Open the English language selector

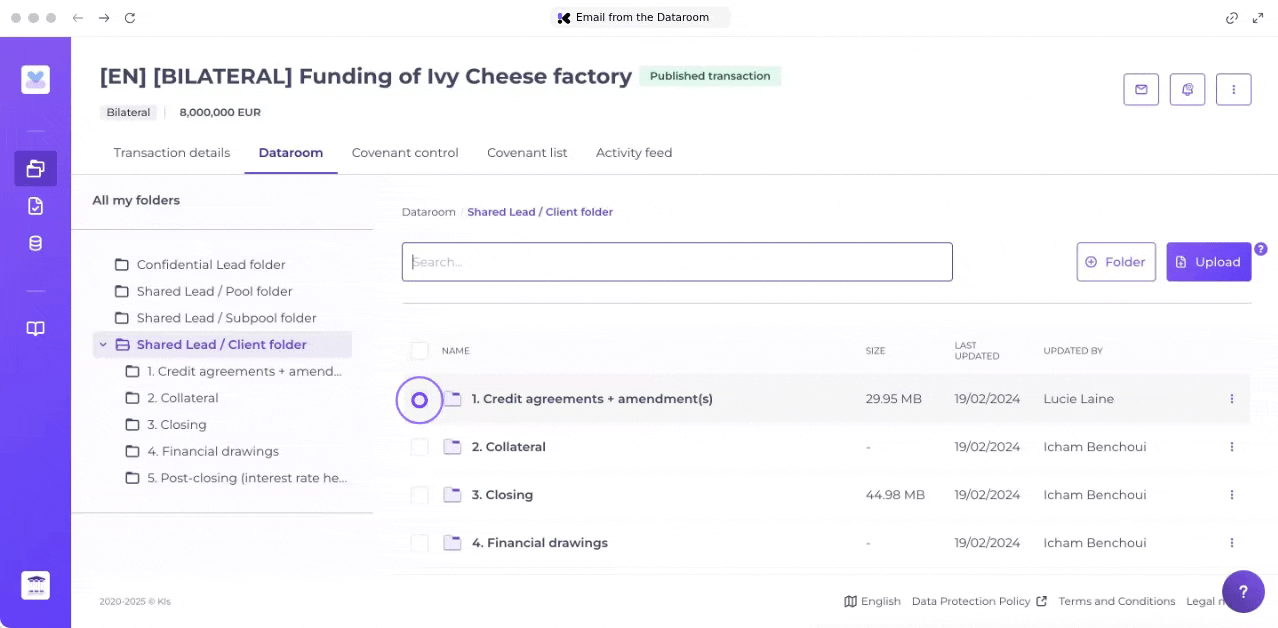[x=872, y=601]
